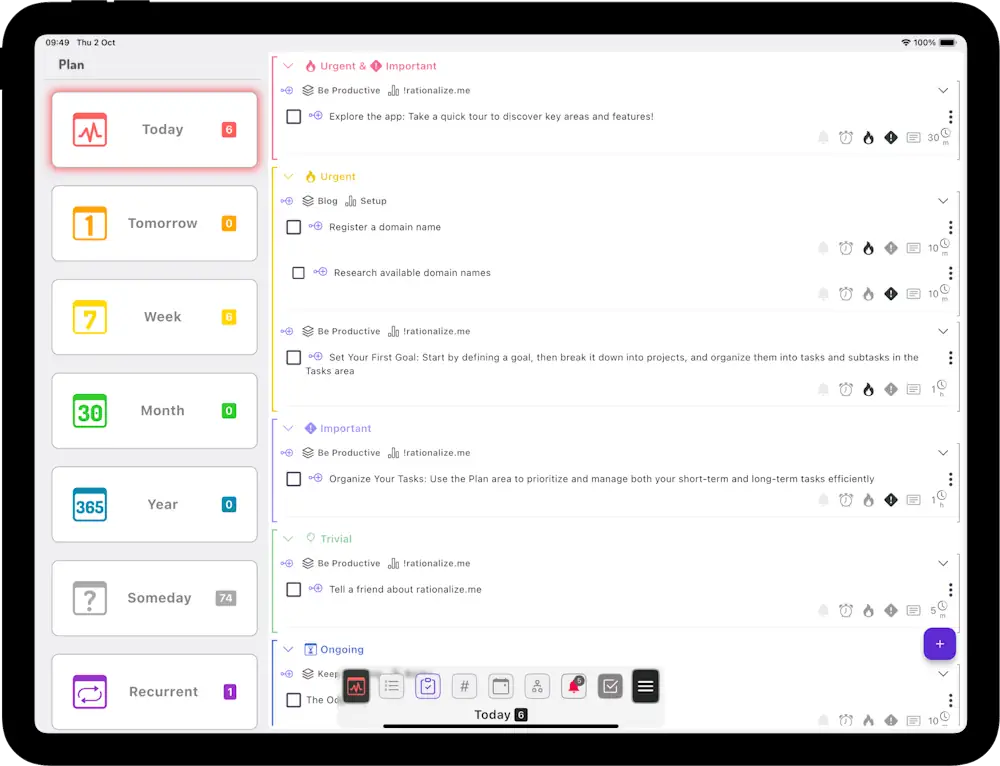The height and width of the screenshot is (766, 1000).
Task: Open the red notifications bell in bottom toolbar
Action: click(573, 686)
